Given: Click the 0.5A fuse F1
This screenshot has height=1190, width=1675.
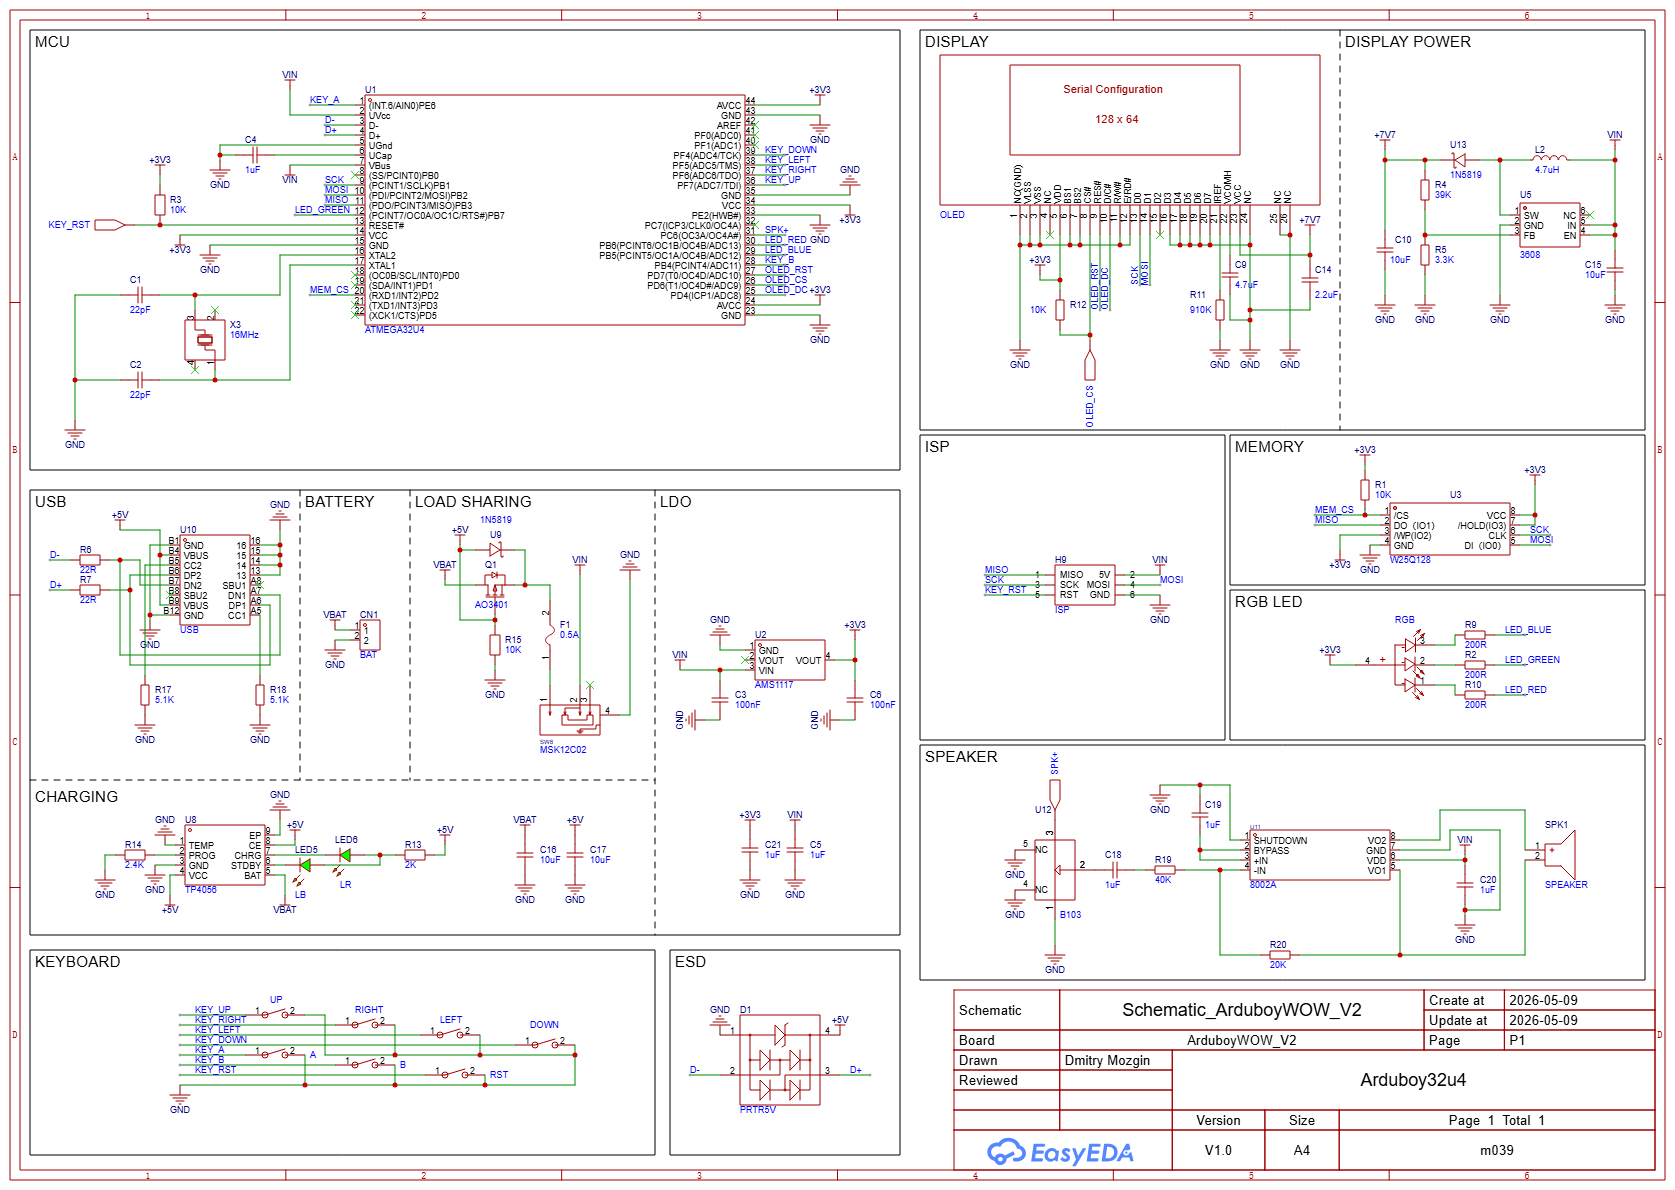Looking at the screenshot, I should 549,635.
